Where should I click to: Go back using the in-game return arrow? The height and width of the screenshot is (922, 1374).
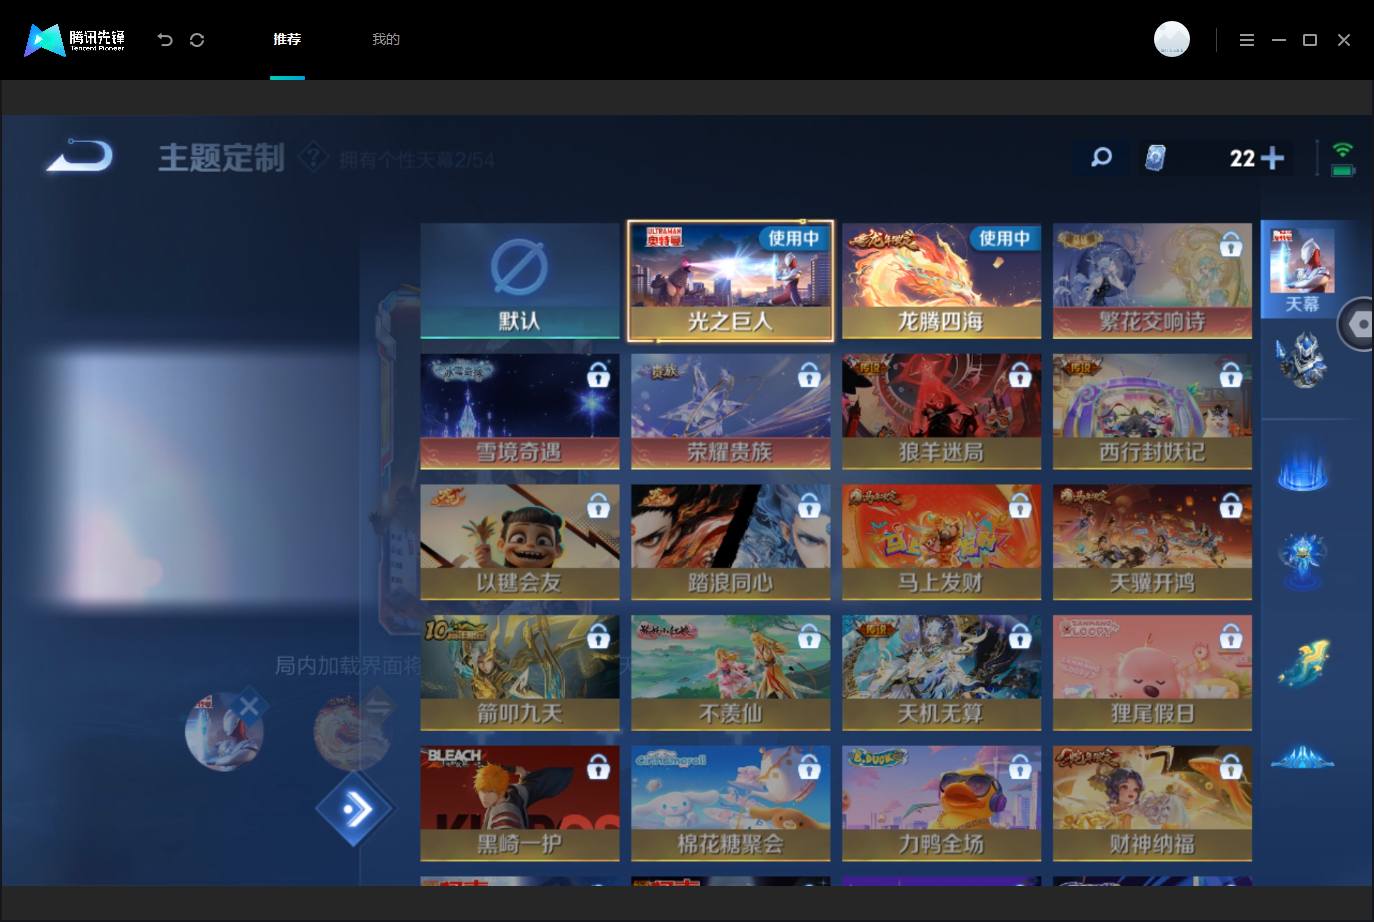[80, 156]
